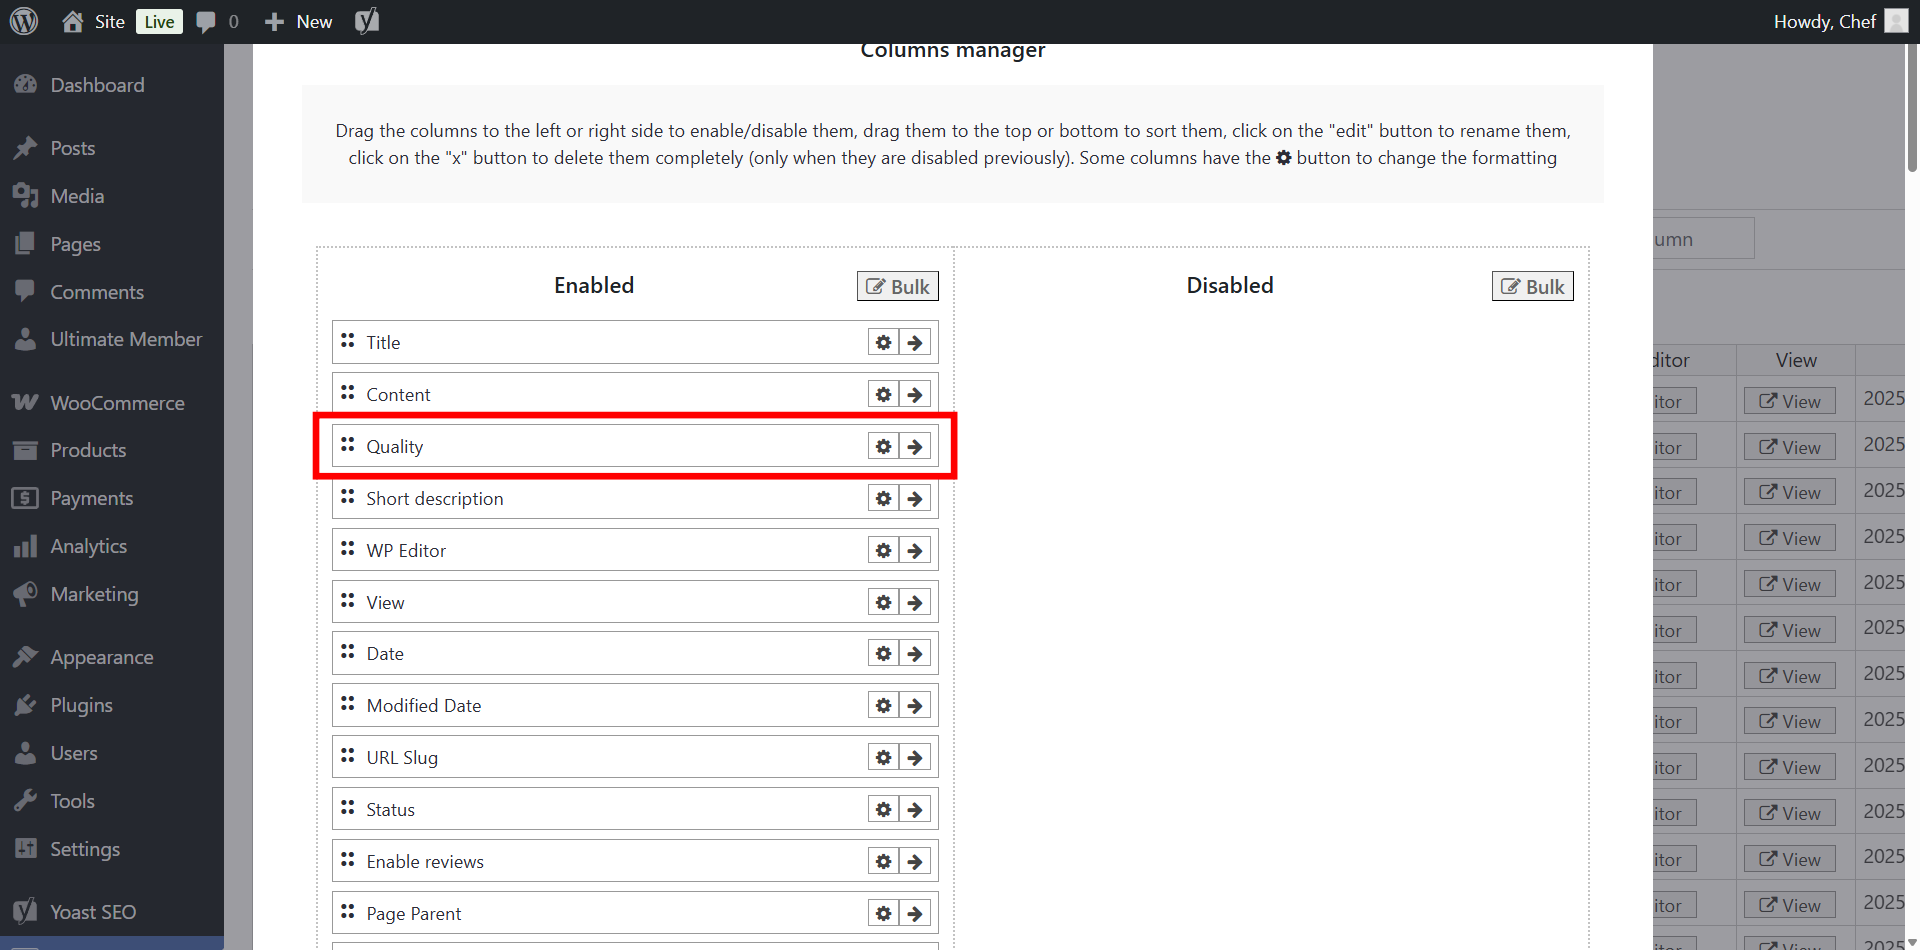Disable URL Slug with arrow button
Screen dimensions: 1920x950
(915, 757)
